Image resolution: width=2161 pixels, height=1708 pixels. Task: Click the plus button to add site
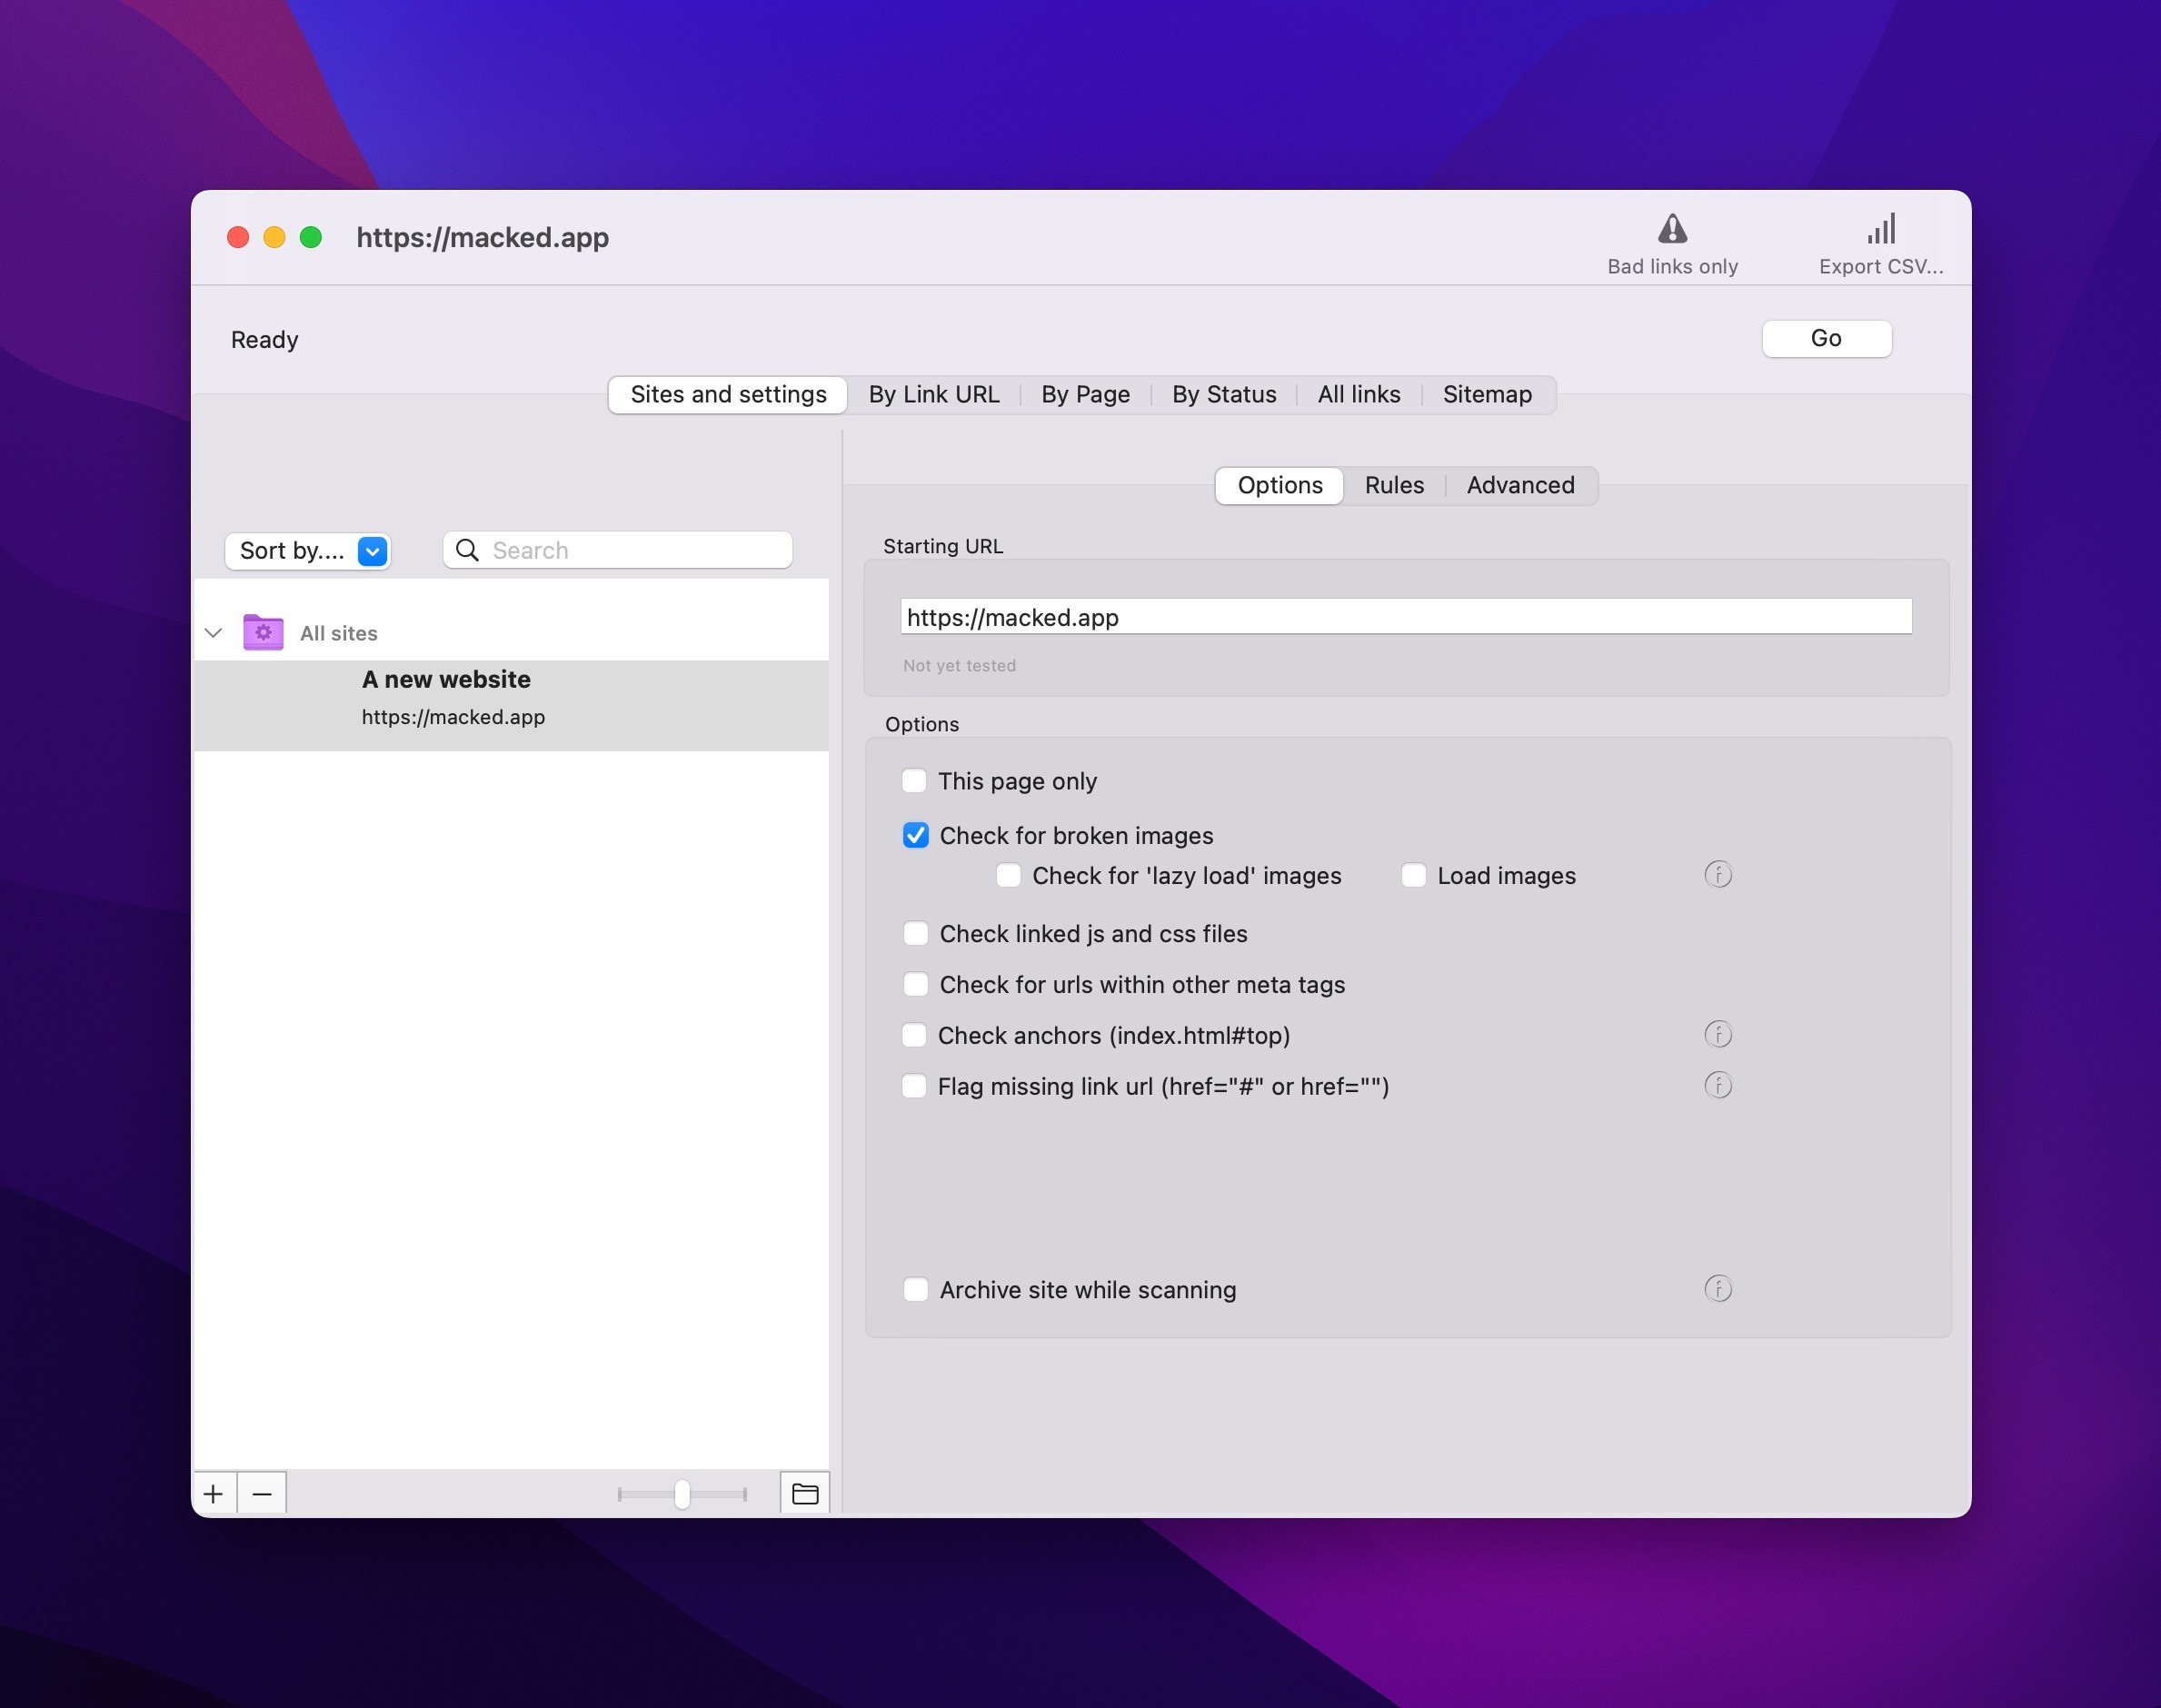pyautogui.click(x=213, y=1493)
